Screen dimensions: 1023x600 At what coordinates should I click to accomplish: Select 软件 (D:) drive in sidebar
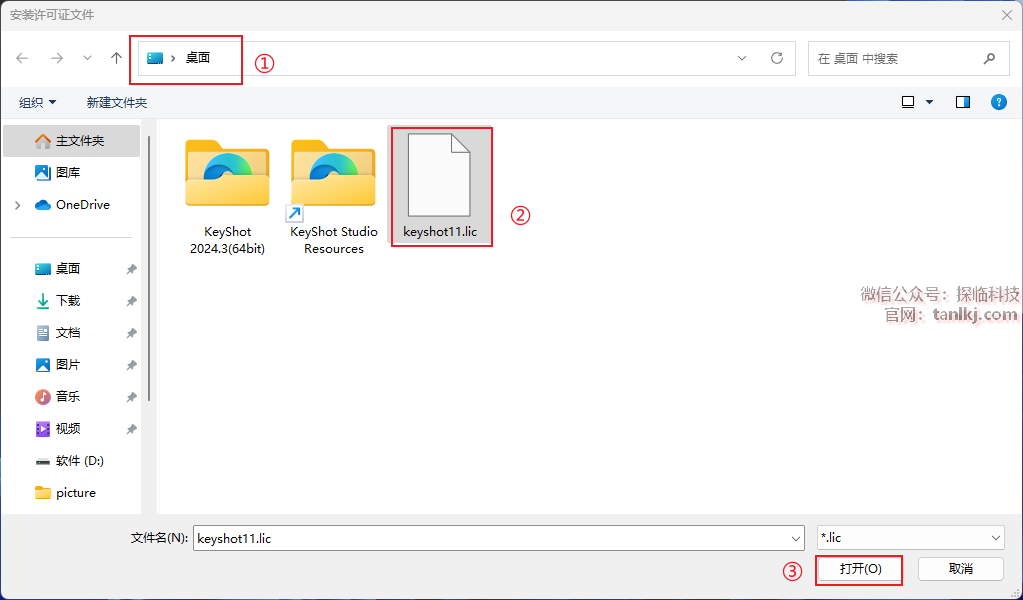[72, 460]
